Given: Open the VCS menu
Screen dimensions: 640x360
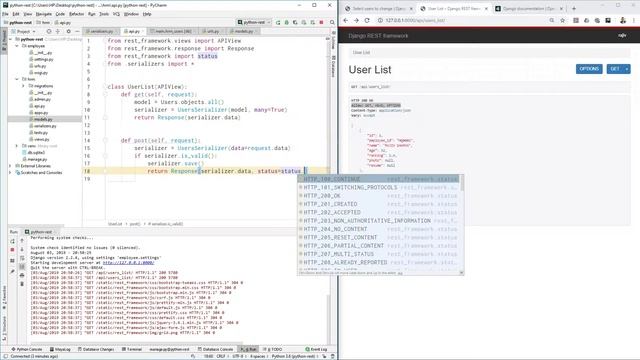Looking at the screenshot, I should coord(116,14).
